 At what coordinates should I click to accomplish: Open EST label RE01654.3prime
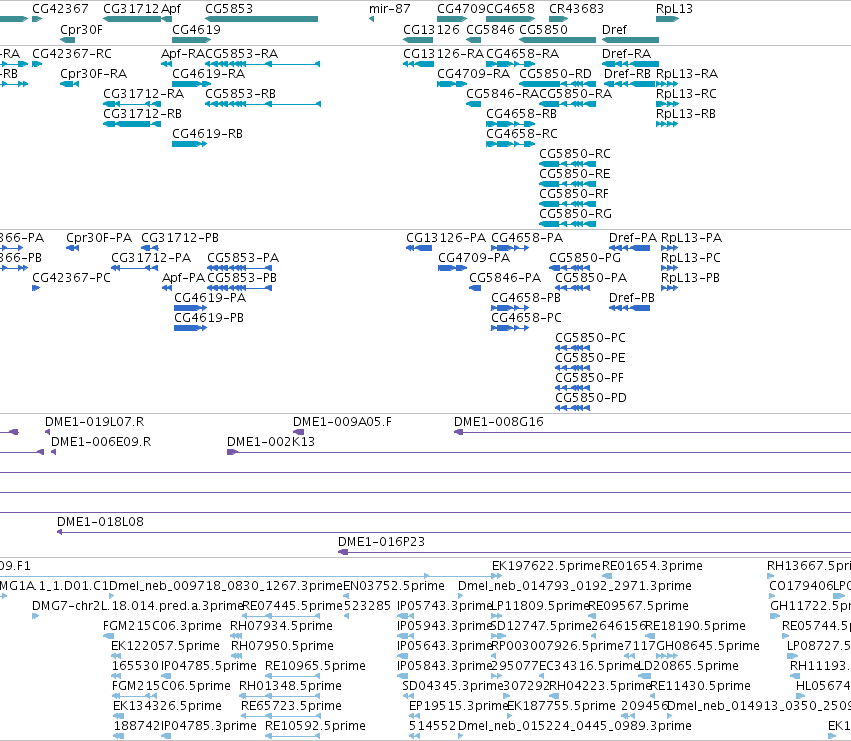[x=652, y=566]
